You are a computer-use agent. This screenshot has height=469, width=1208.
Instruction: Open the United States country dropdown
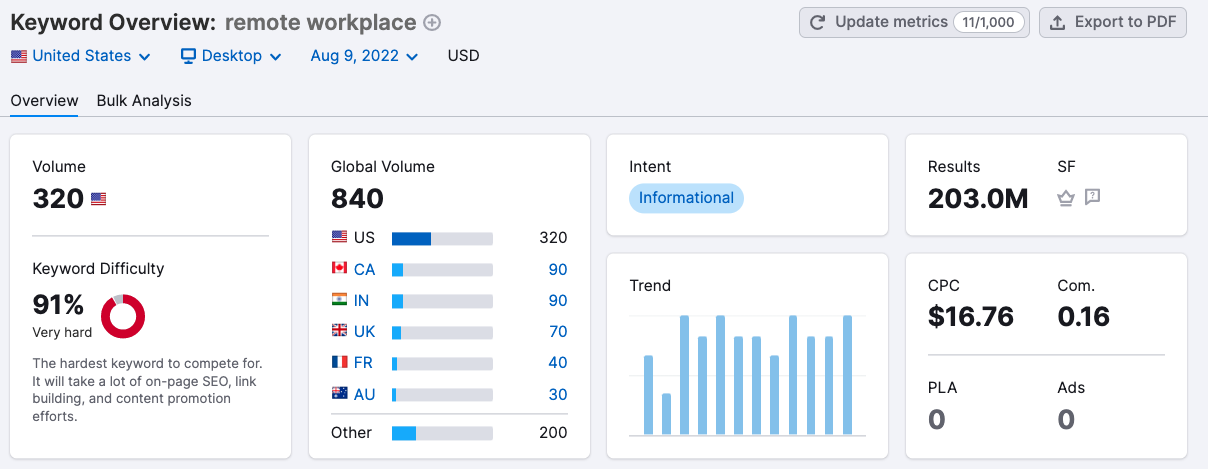(81, 56)
